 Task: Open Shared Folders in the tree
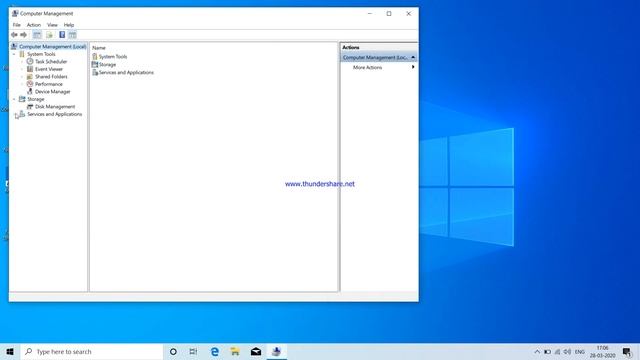(x=51, y=77)
